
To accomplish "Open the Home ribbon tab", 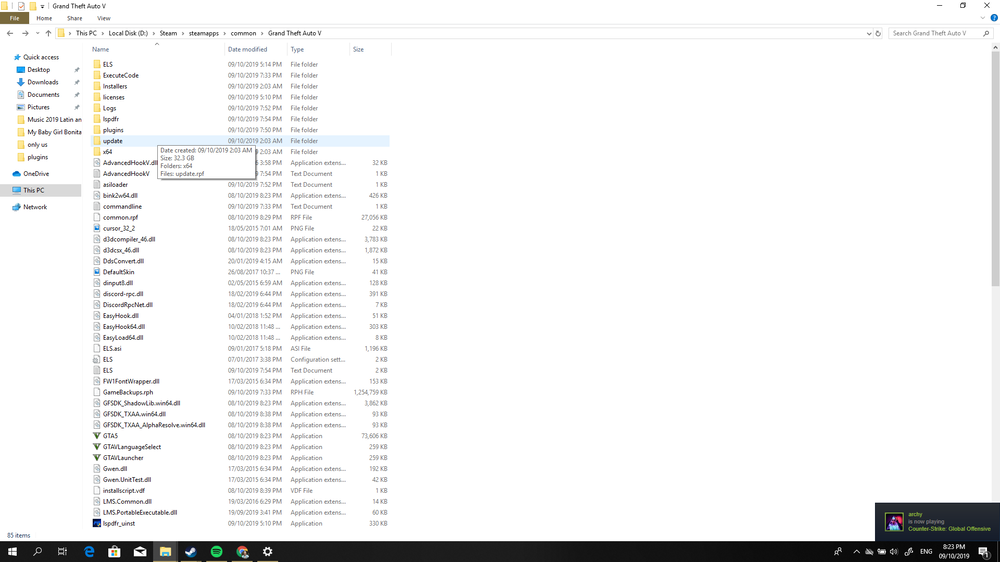I will point(44,18).
